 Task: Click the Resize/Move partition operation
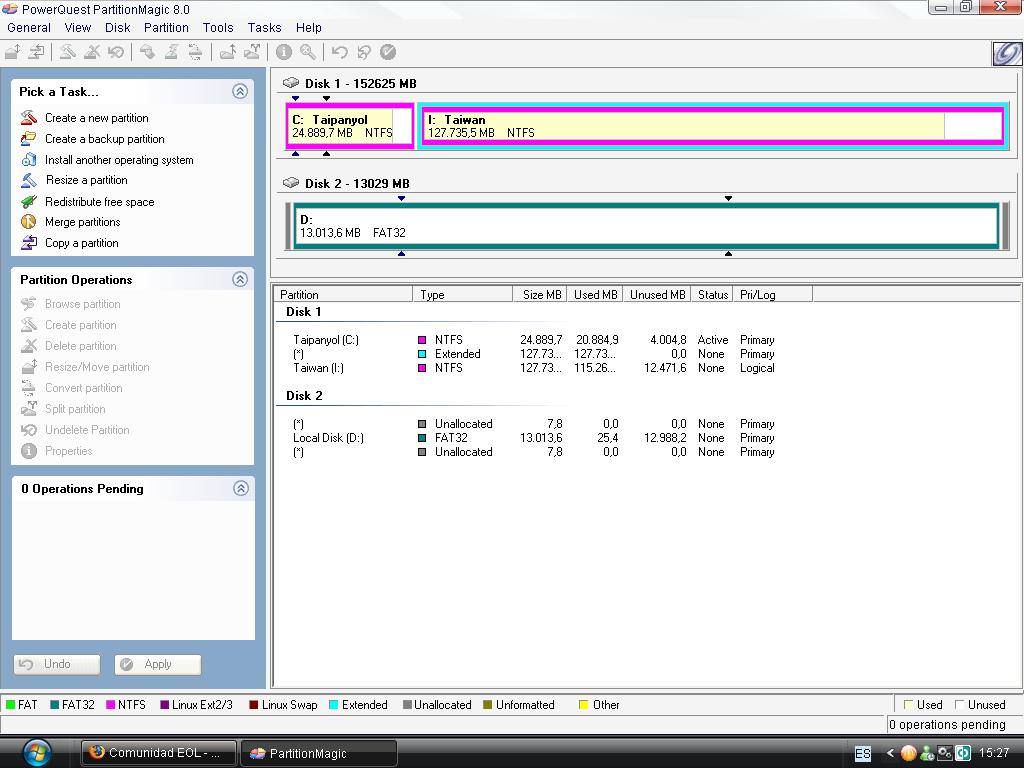[97, 367]
